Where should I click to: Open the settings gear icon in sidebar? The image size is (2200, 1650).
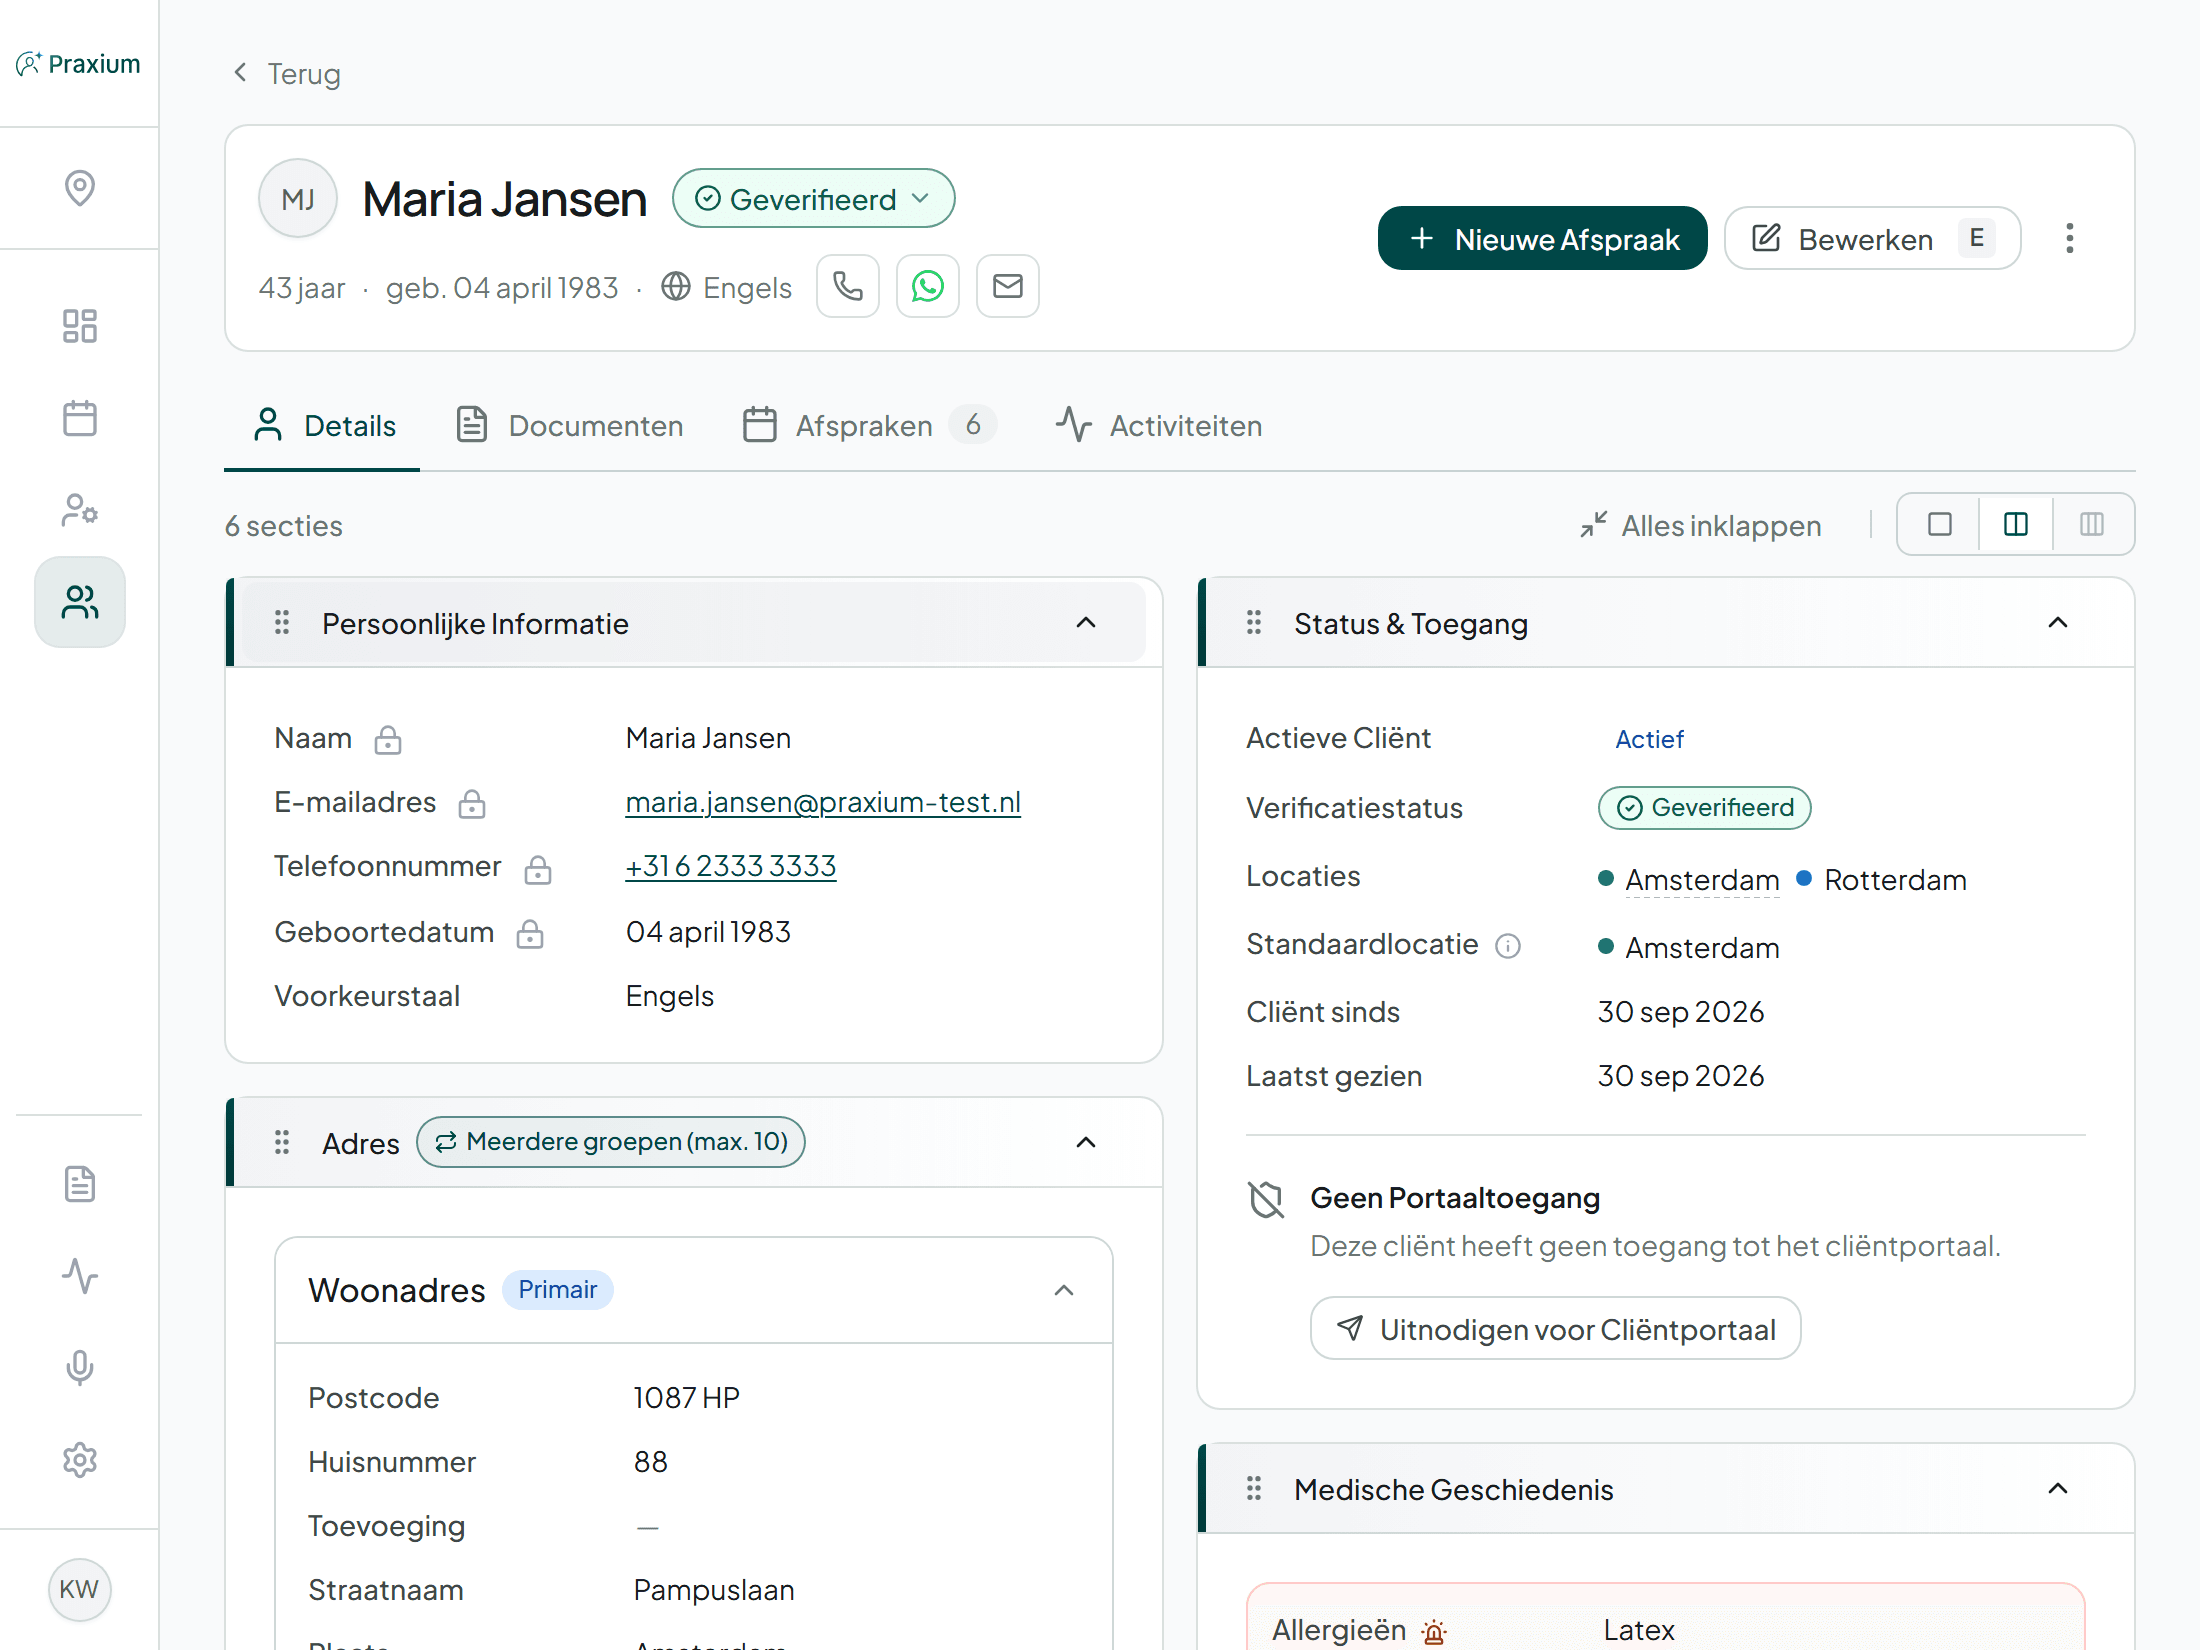(x=80, y=1460)
